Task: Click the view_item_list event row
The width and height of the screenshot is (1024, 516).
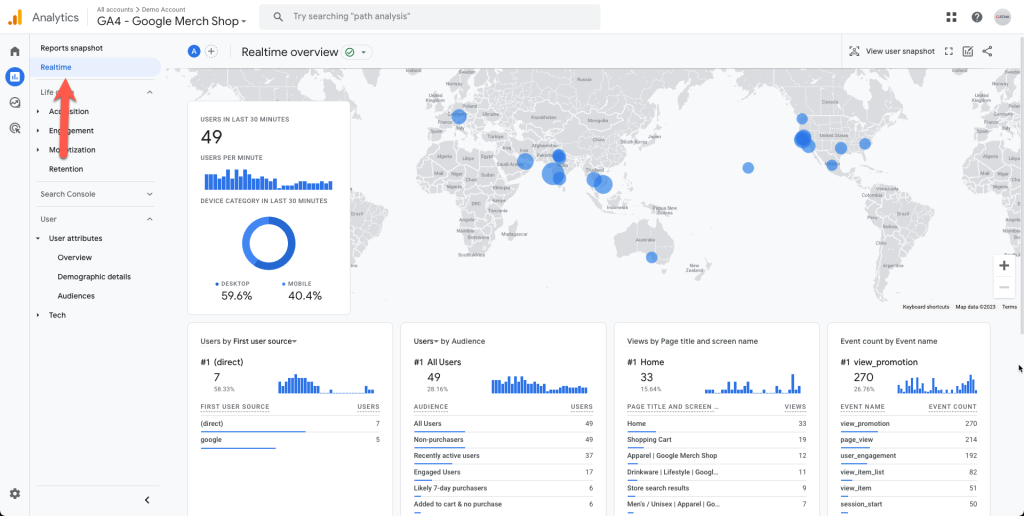Action: 908,472
